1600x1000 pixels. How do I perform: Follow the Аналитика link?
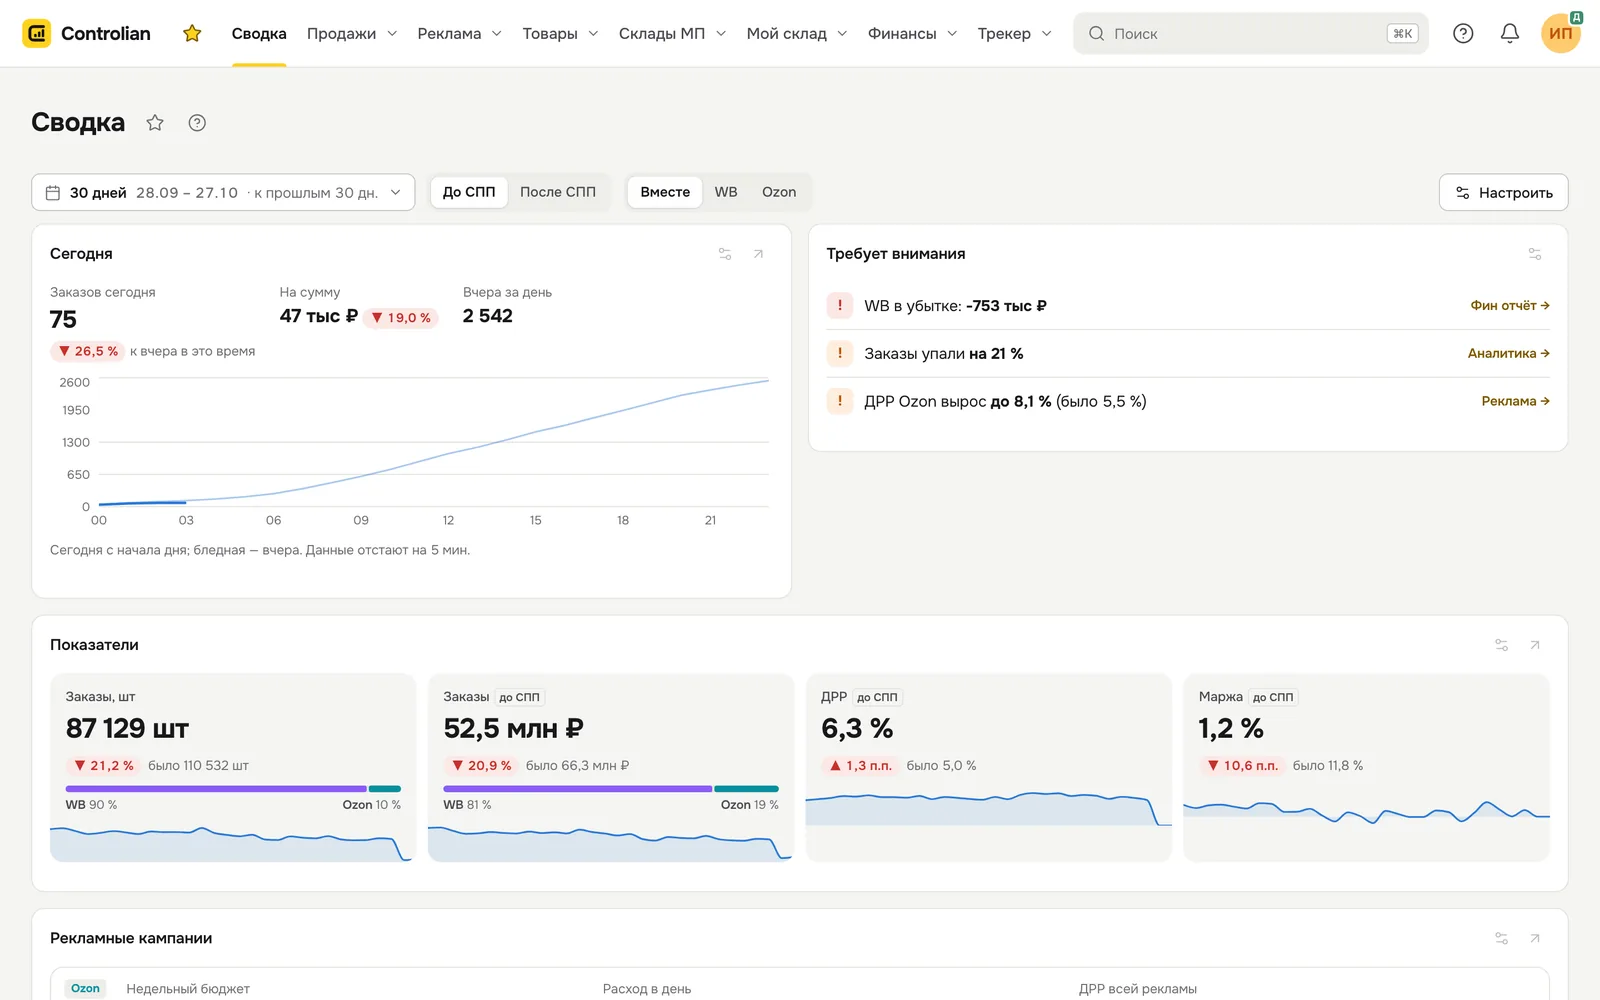(1509, 353)
